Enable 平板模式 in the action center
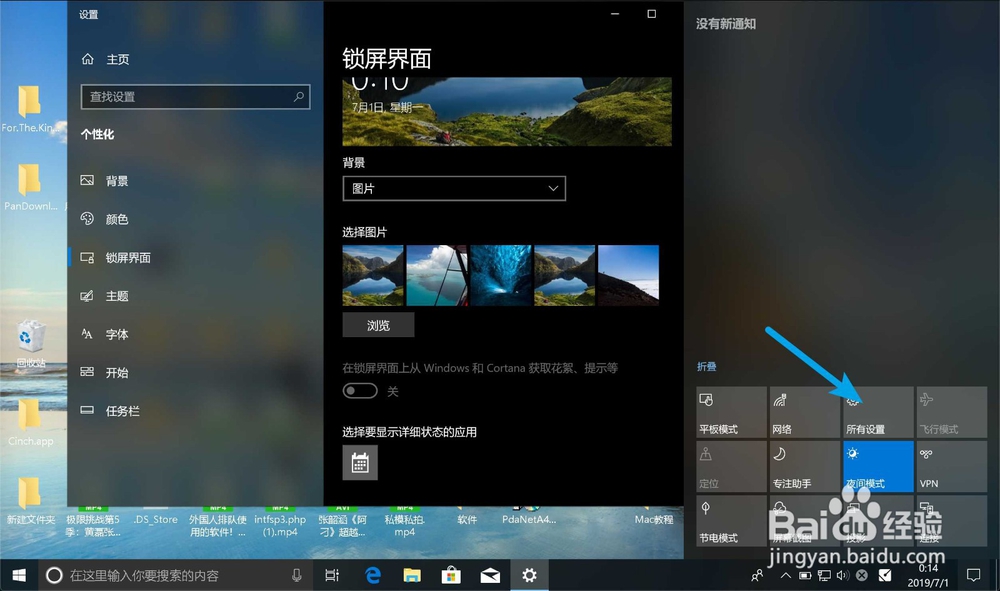 (x=730, y=410)
